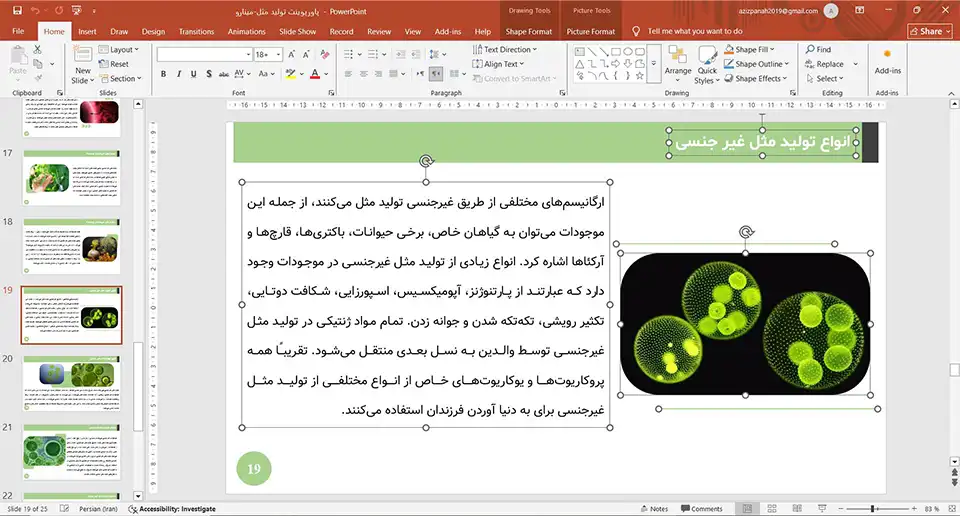Image resolution: width=960 pixels, height=516 pixels.
Task: Open the font name dropdown
Action: pos(249,54)
